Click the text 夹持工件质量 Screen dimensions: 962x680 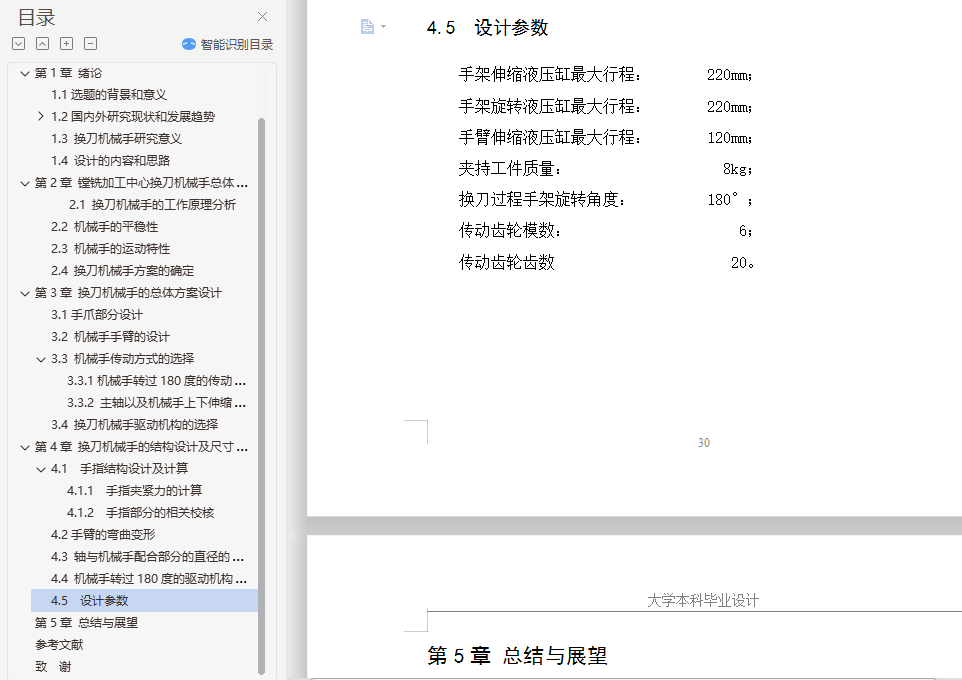pos(510,169)
